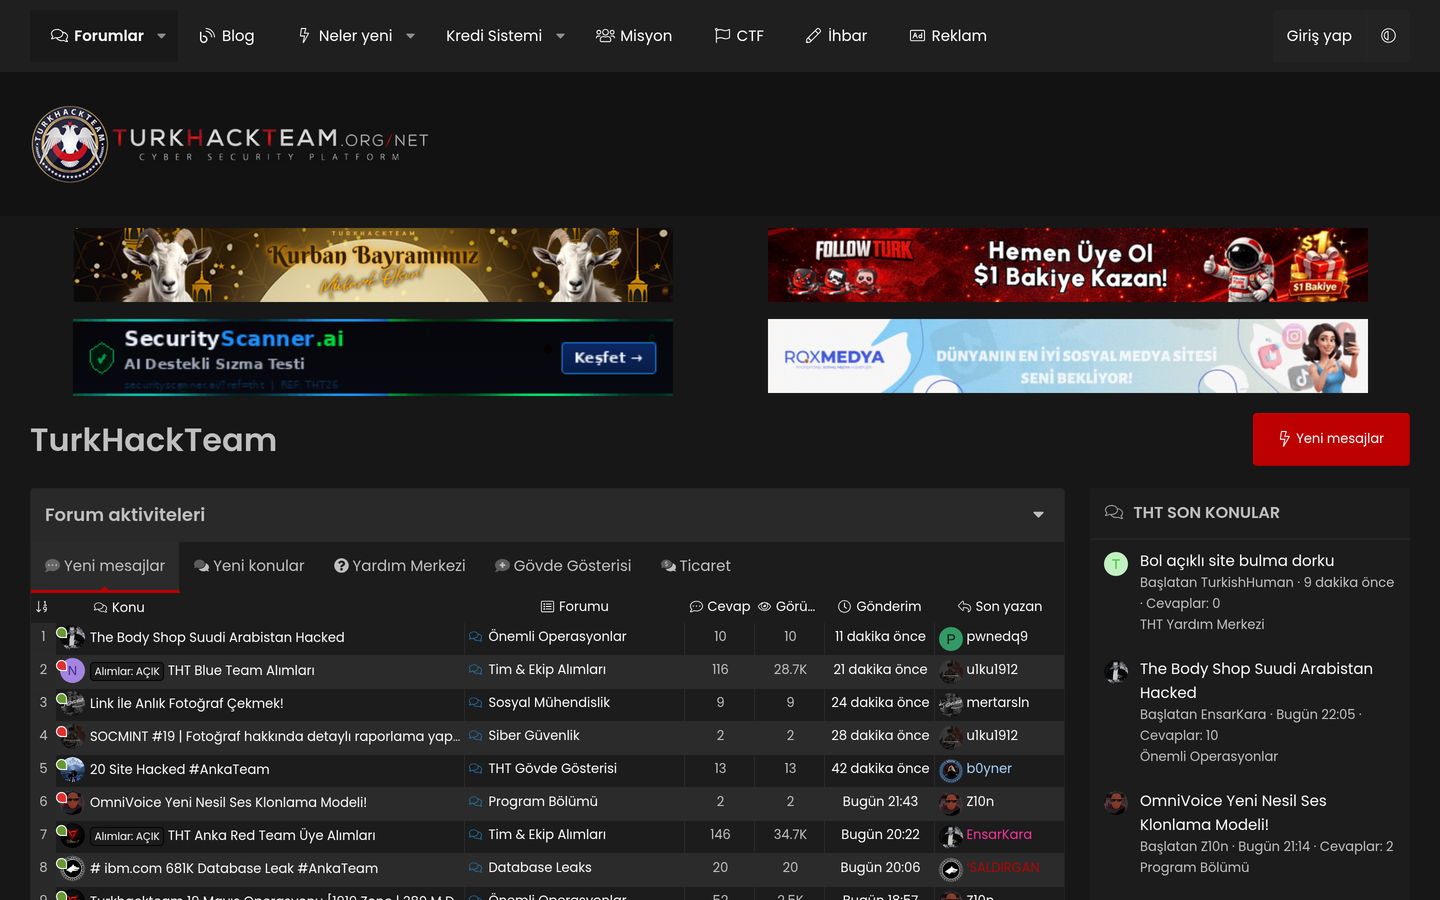
Task: Open thread Link İle Anlık Fotoğraf Çekmek!
Action: (187, 704)
